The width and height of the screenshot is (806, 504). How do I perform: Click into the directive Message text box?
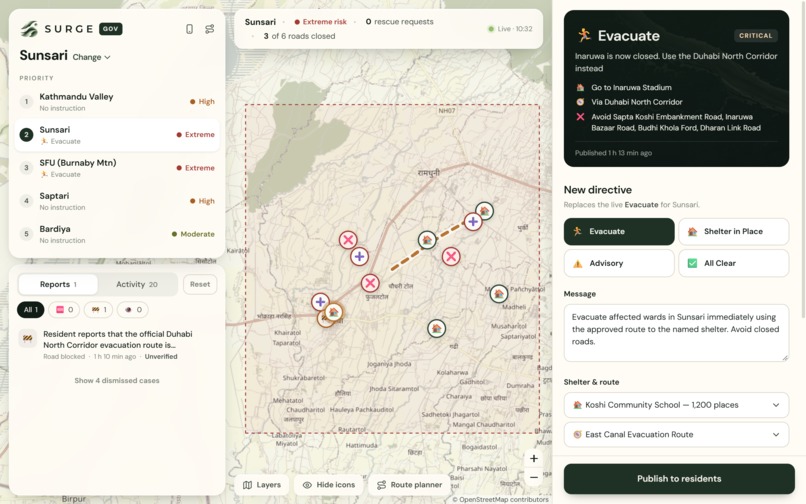676,333
